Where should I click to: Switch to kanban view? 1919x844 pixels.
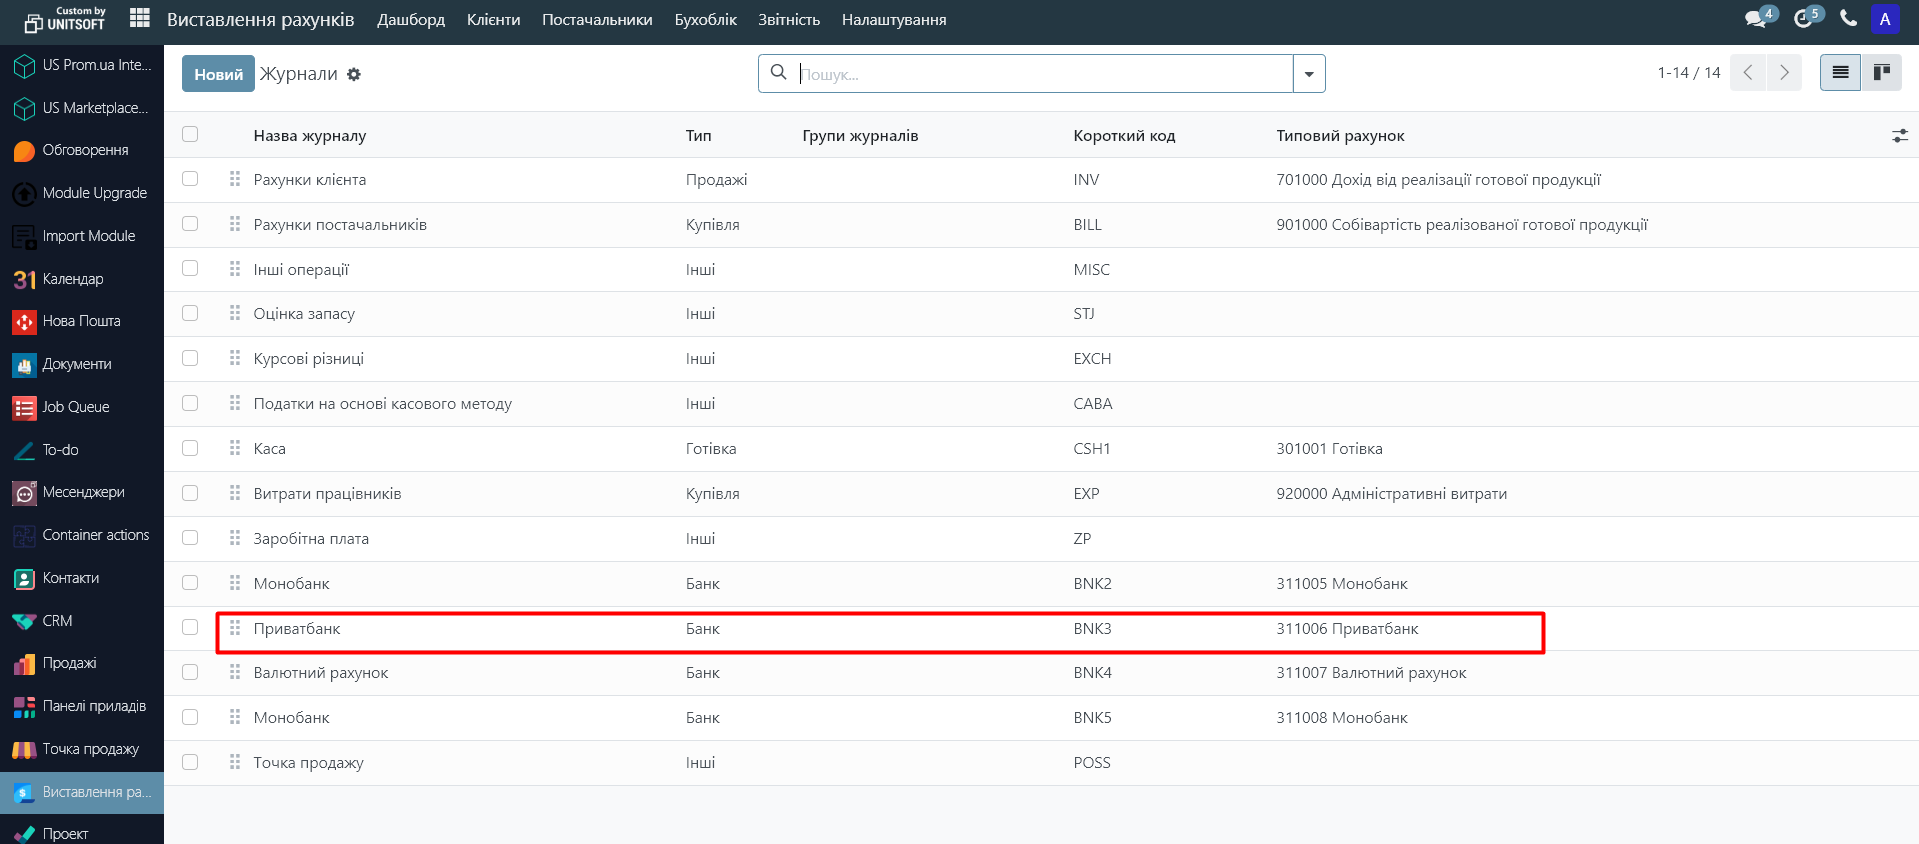coord(1881,73)
